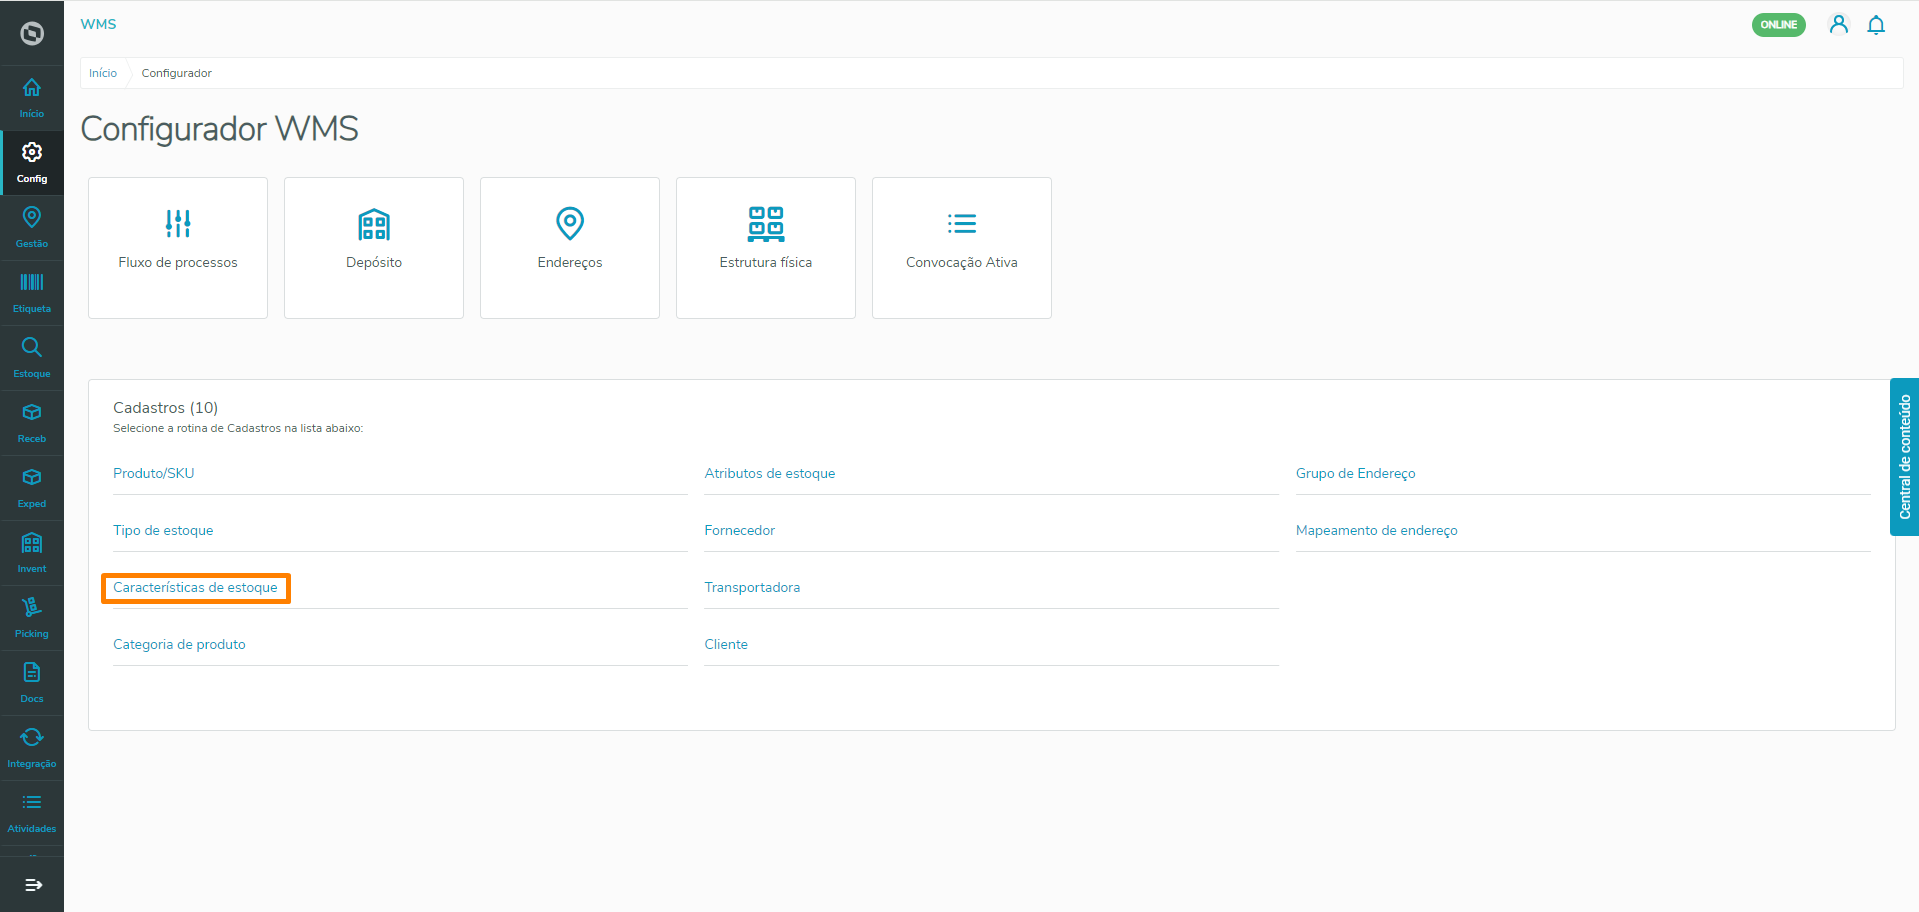
Task: Open Mapeamento de endereço link
Action: [1377, 530]
